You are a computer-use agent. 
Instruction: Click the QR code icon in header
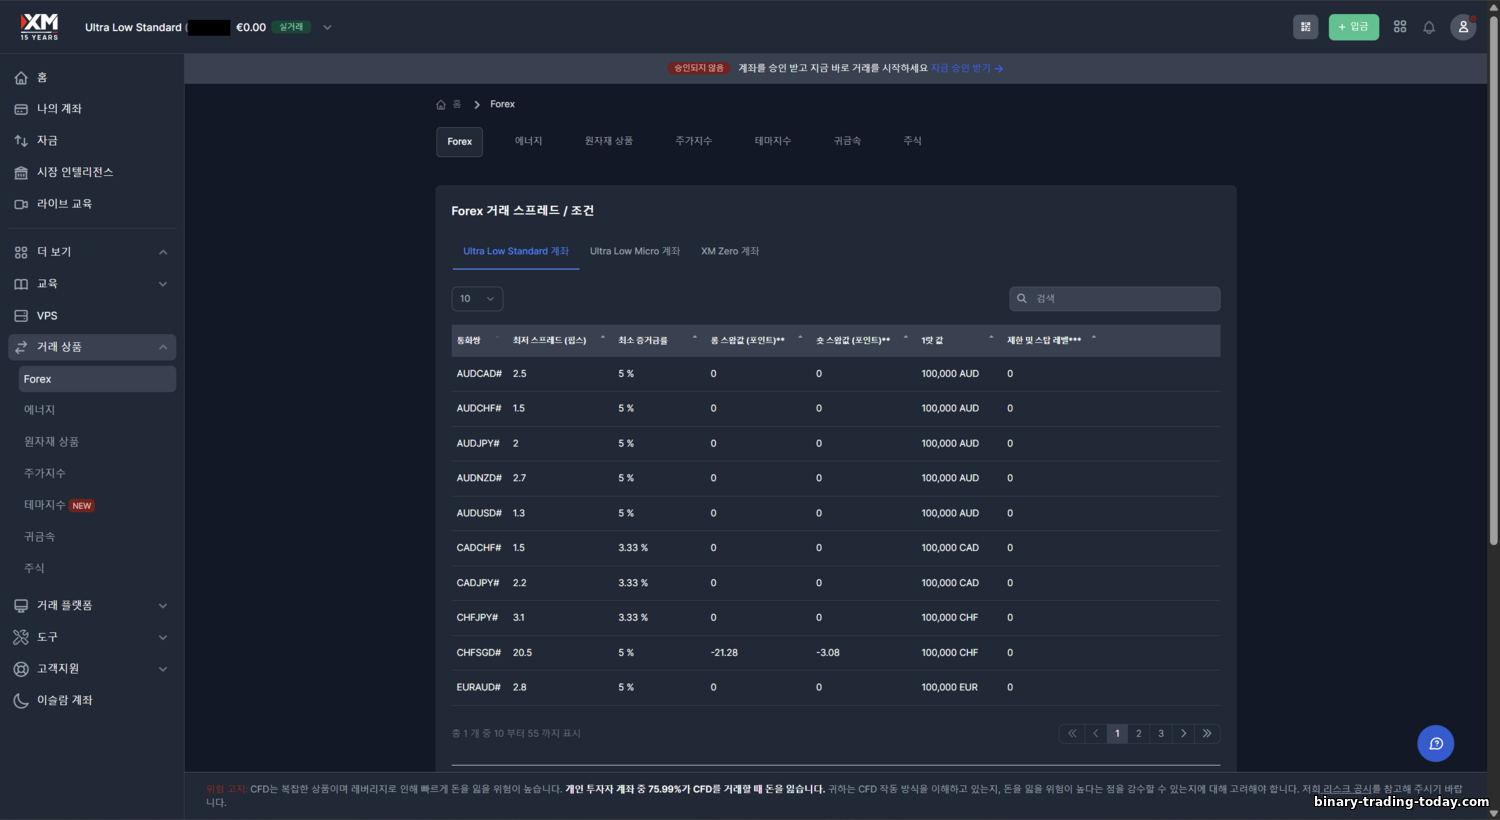(1305, 27)
